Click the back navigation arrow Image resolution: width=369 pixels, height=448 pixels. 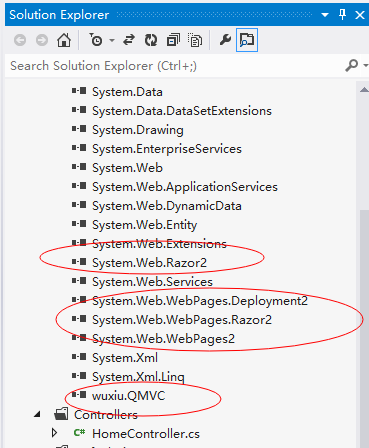point(20,40)
